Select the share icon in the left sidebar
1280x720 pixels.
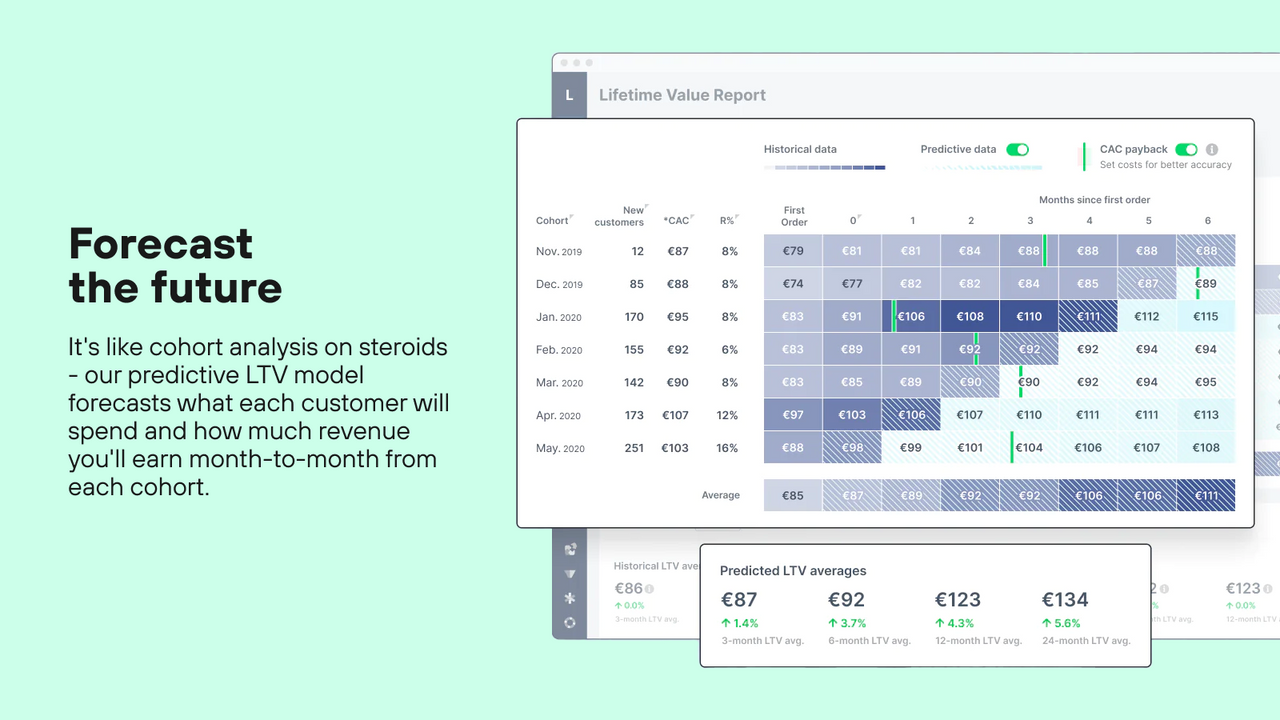[569, 548]
